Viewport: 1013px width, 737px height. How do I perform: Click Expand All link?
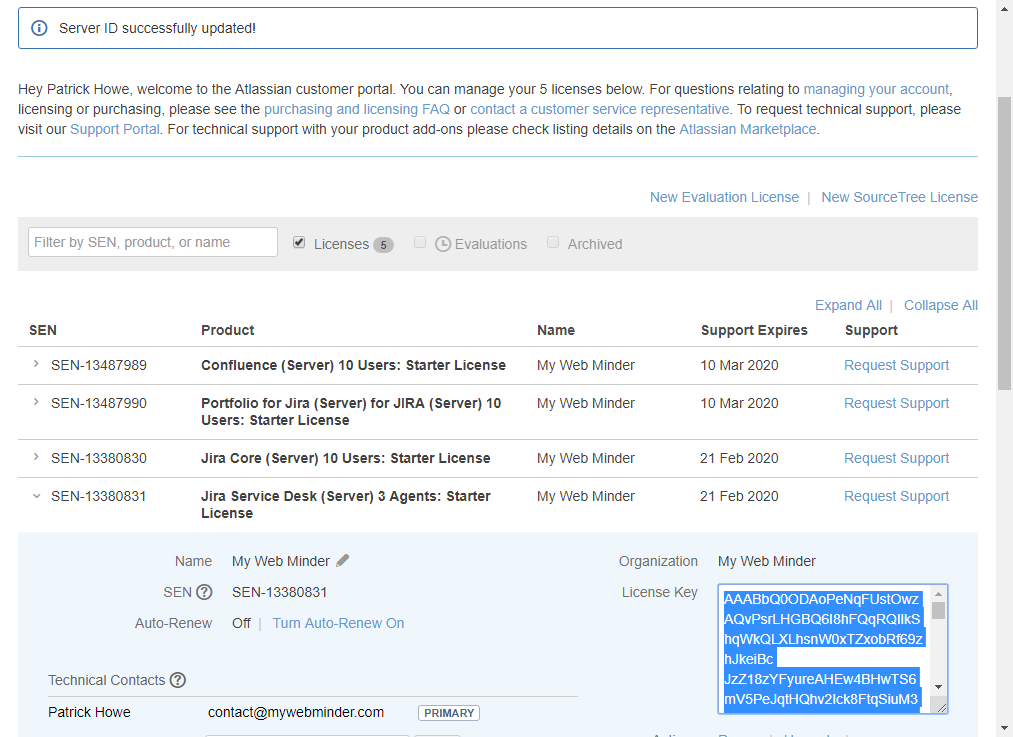[848, 305]
